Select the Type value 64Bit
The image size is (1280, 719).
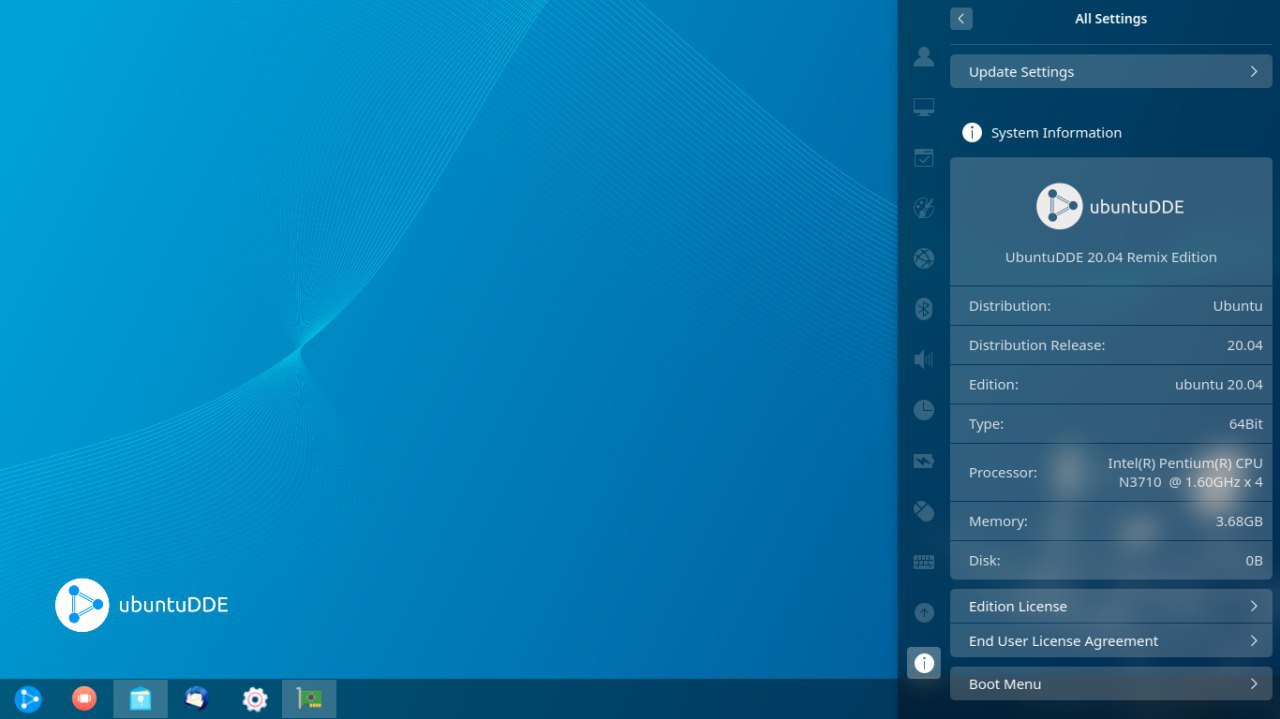coord(1246,424)
